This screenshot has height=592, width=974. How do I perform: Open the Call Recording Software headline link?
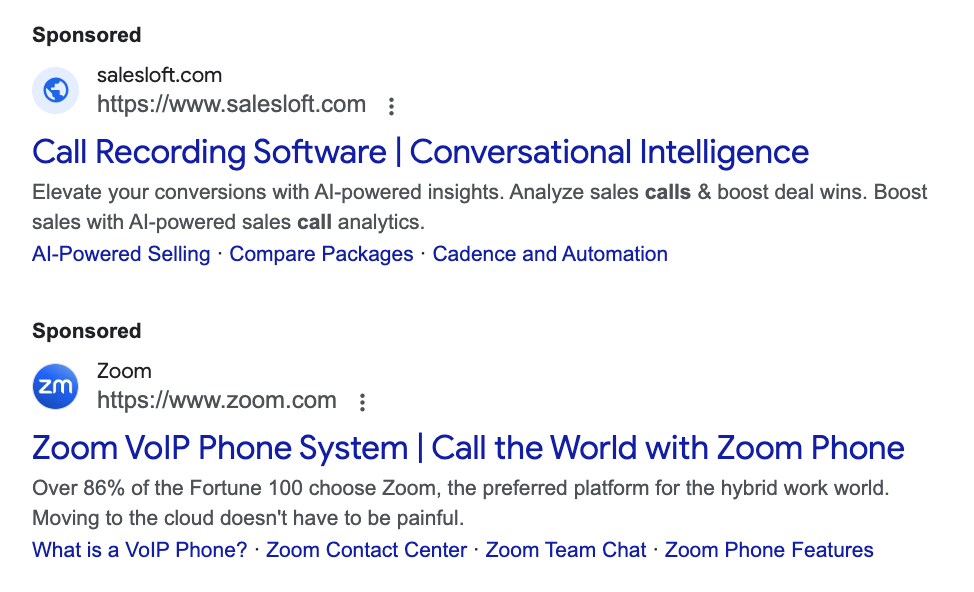[420, 152]
